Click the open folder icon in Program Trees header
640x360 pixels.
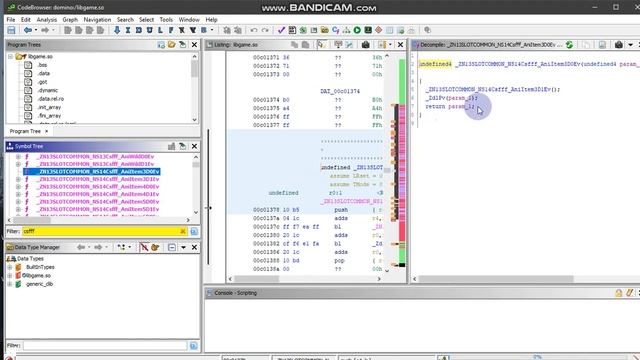pyautogui.click(x=172, y=44)
